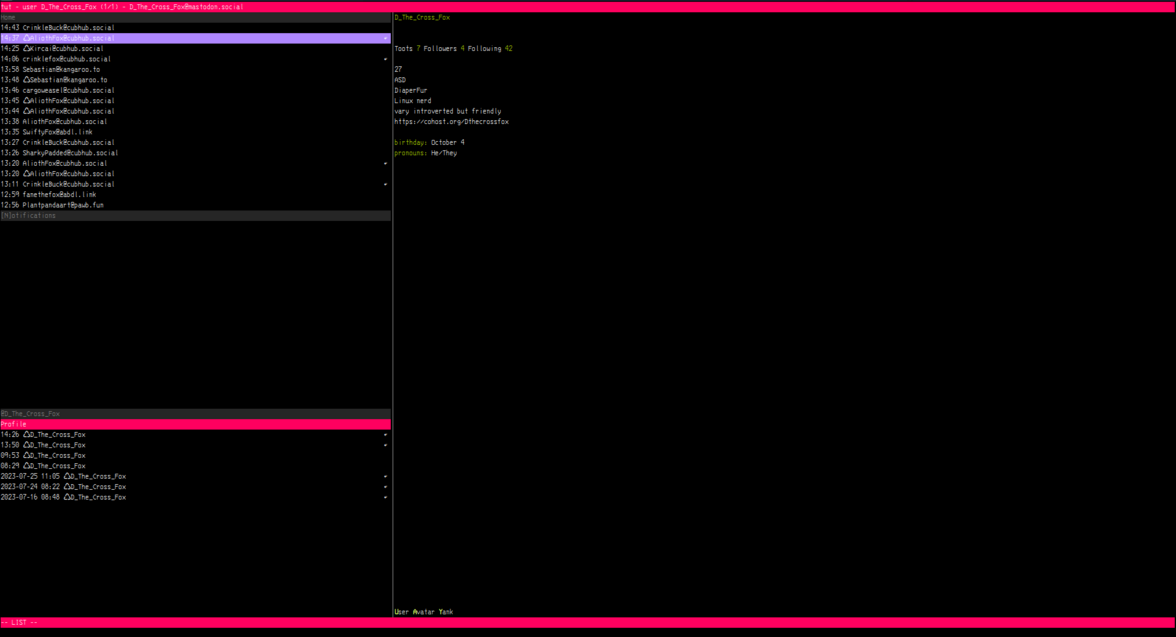The image size is (1176, 637).
Task: Click the D_The_Cross_Fox profile name heading
Action: 422,17
